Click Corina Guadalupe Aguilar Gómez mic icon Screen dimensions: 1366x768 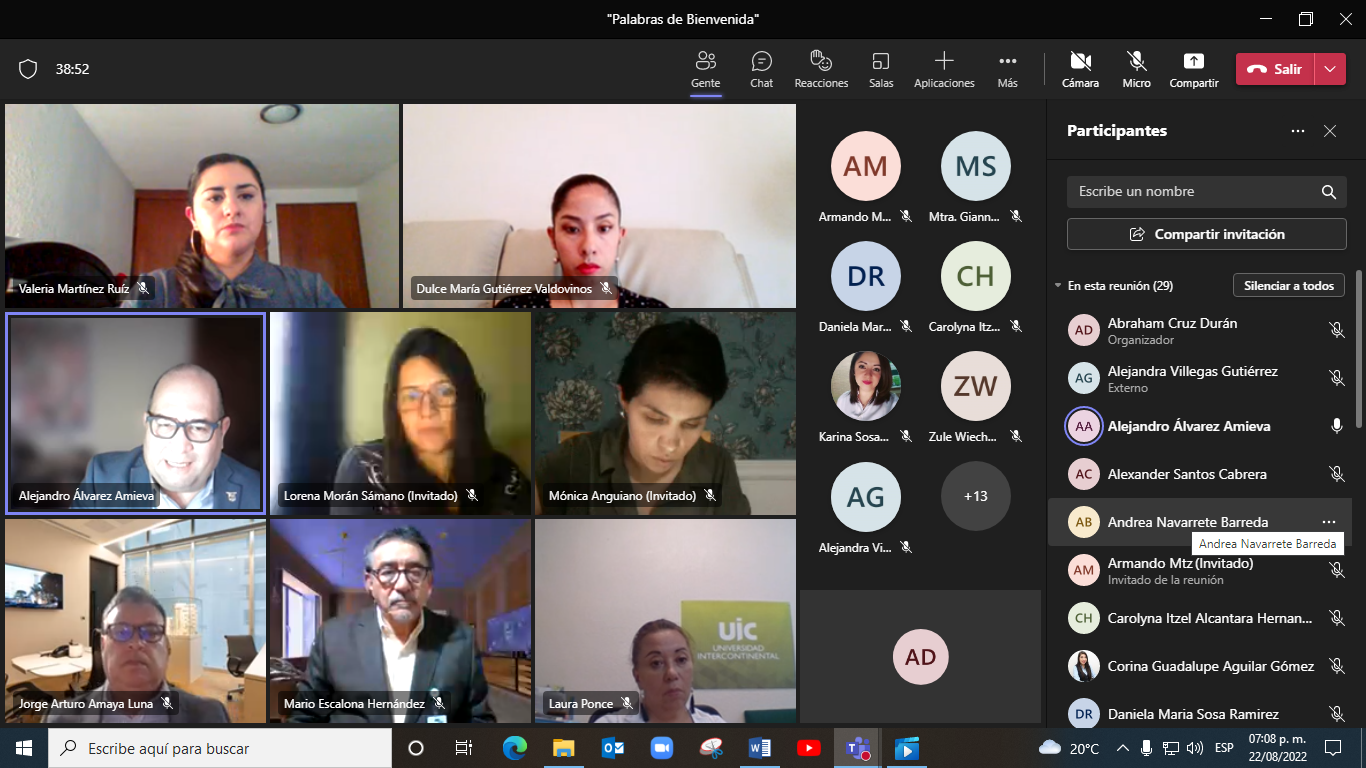1337,666
